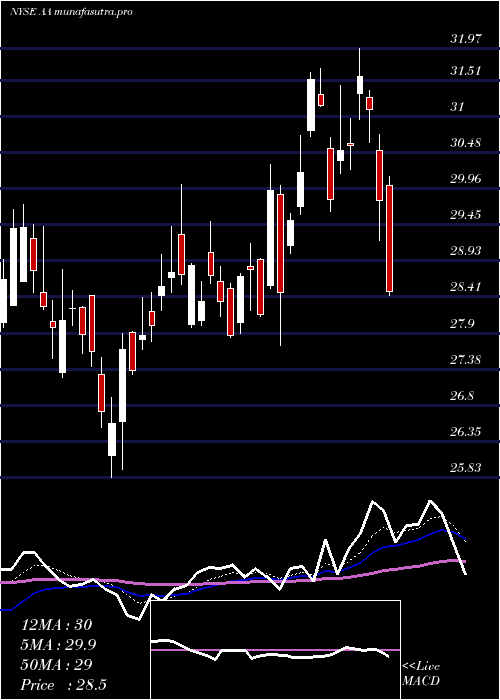The image size is (500, 700).
Task: Click the Price : 28.5 readout
Action: point(63,685)
